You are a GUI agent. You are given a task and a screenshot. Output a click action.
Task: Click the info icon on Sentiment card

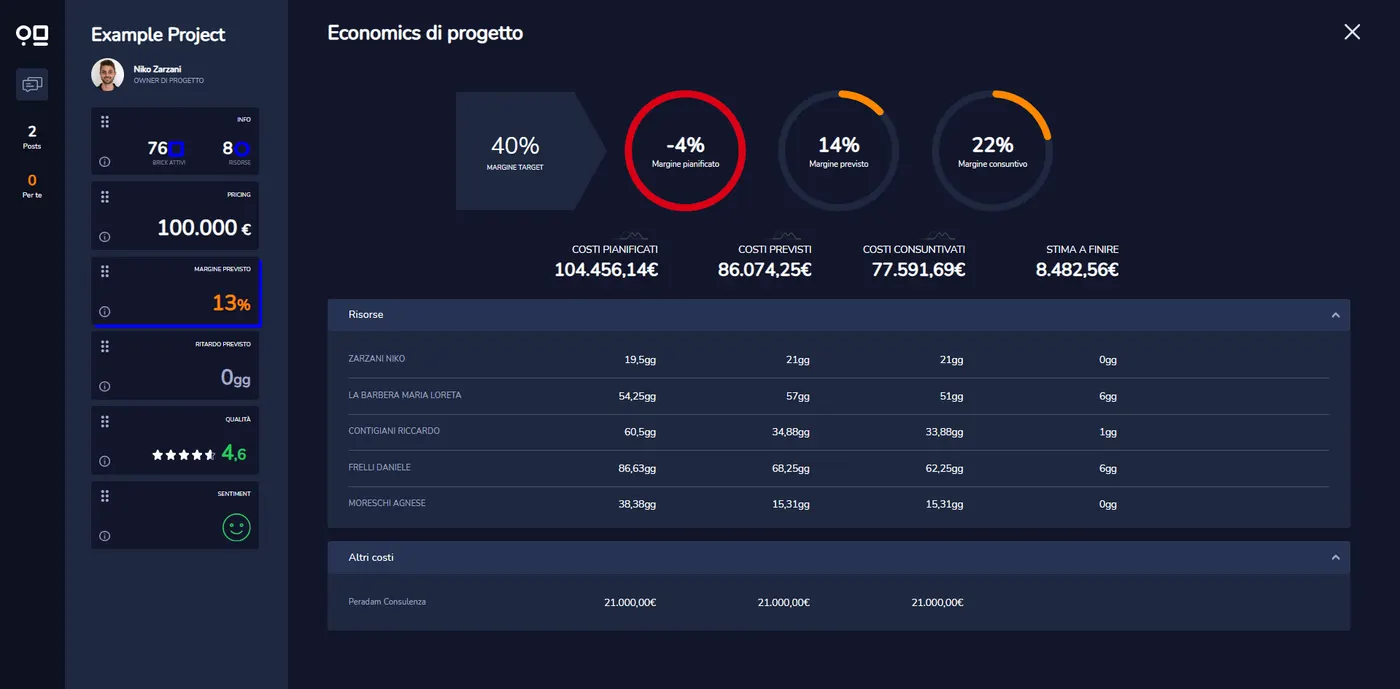(105, 536)
